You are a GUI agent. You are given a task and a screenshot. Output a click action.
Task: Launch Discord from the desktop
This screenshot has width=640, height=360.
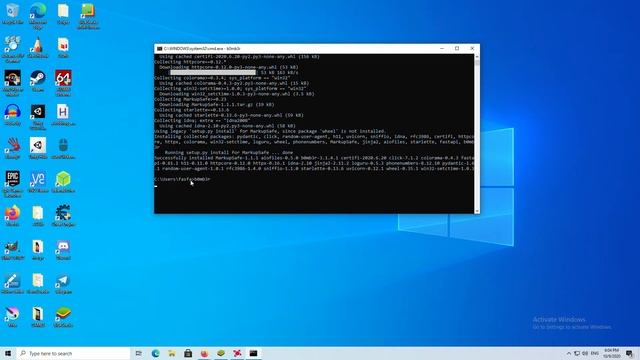[63, 249]
